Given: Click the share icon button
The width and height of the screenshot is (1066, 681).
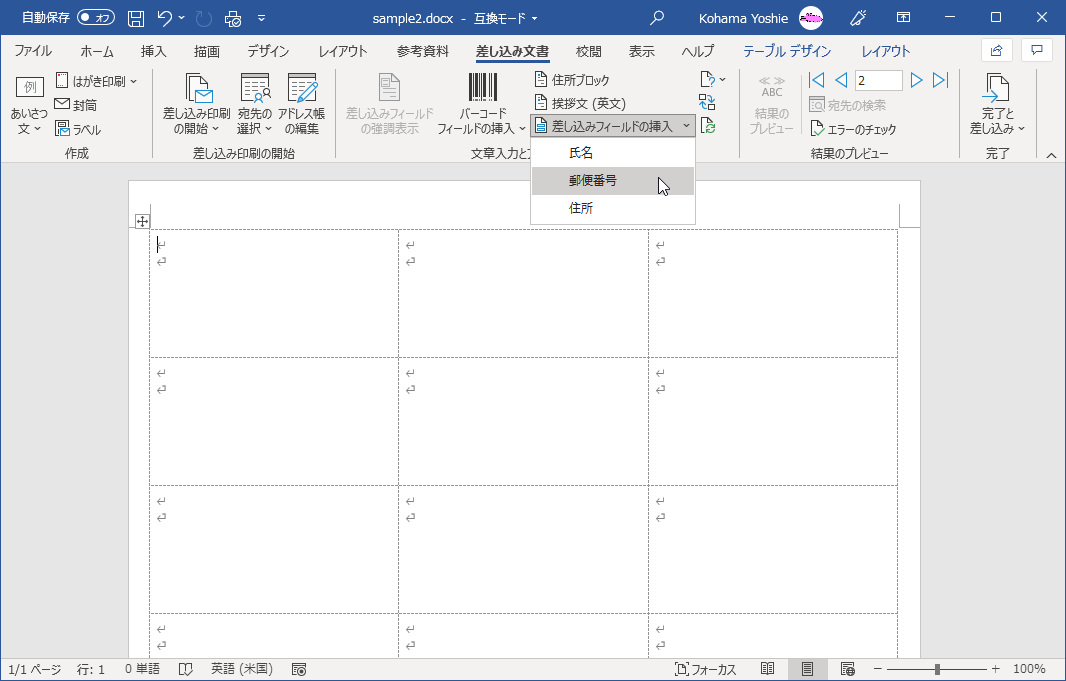Looking at the screenshot, I should [997, 50].
